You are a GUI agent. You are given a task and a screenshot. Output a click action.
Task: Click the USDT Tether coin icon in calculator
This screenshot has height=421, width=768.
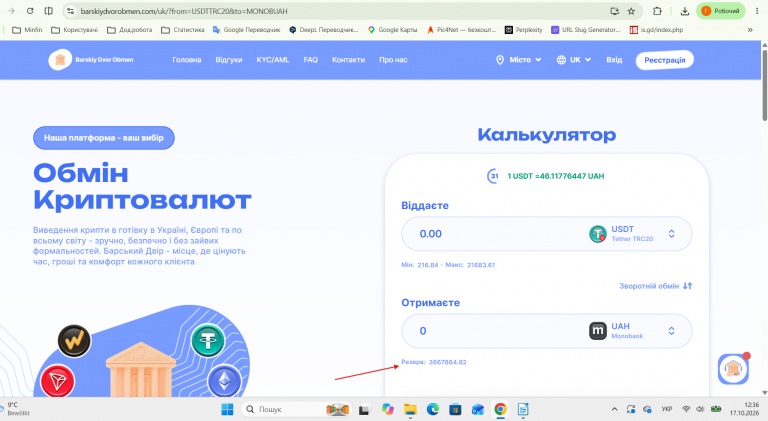(598, 234)
